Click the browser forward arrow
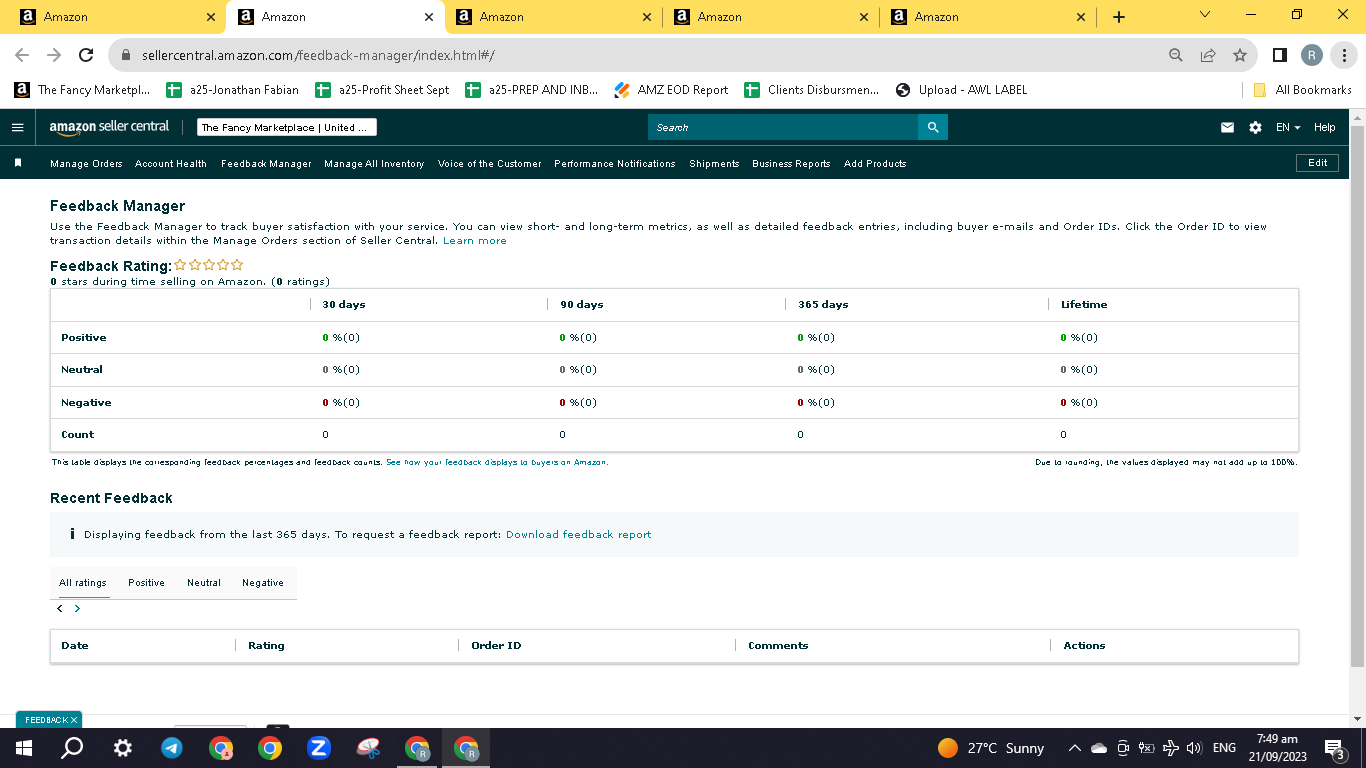Viewport: 1366px width, 768px height. [x=54, y=56]
